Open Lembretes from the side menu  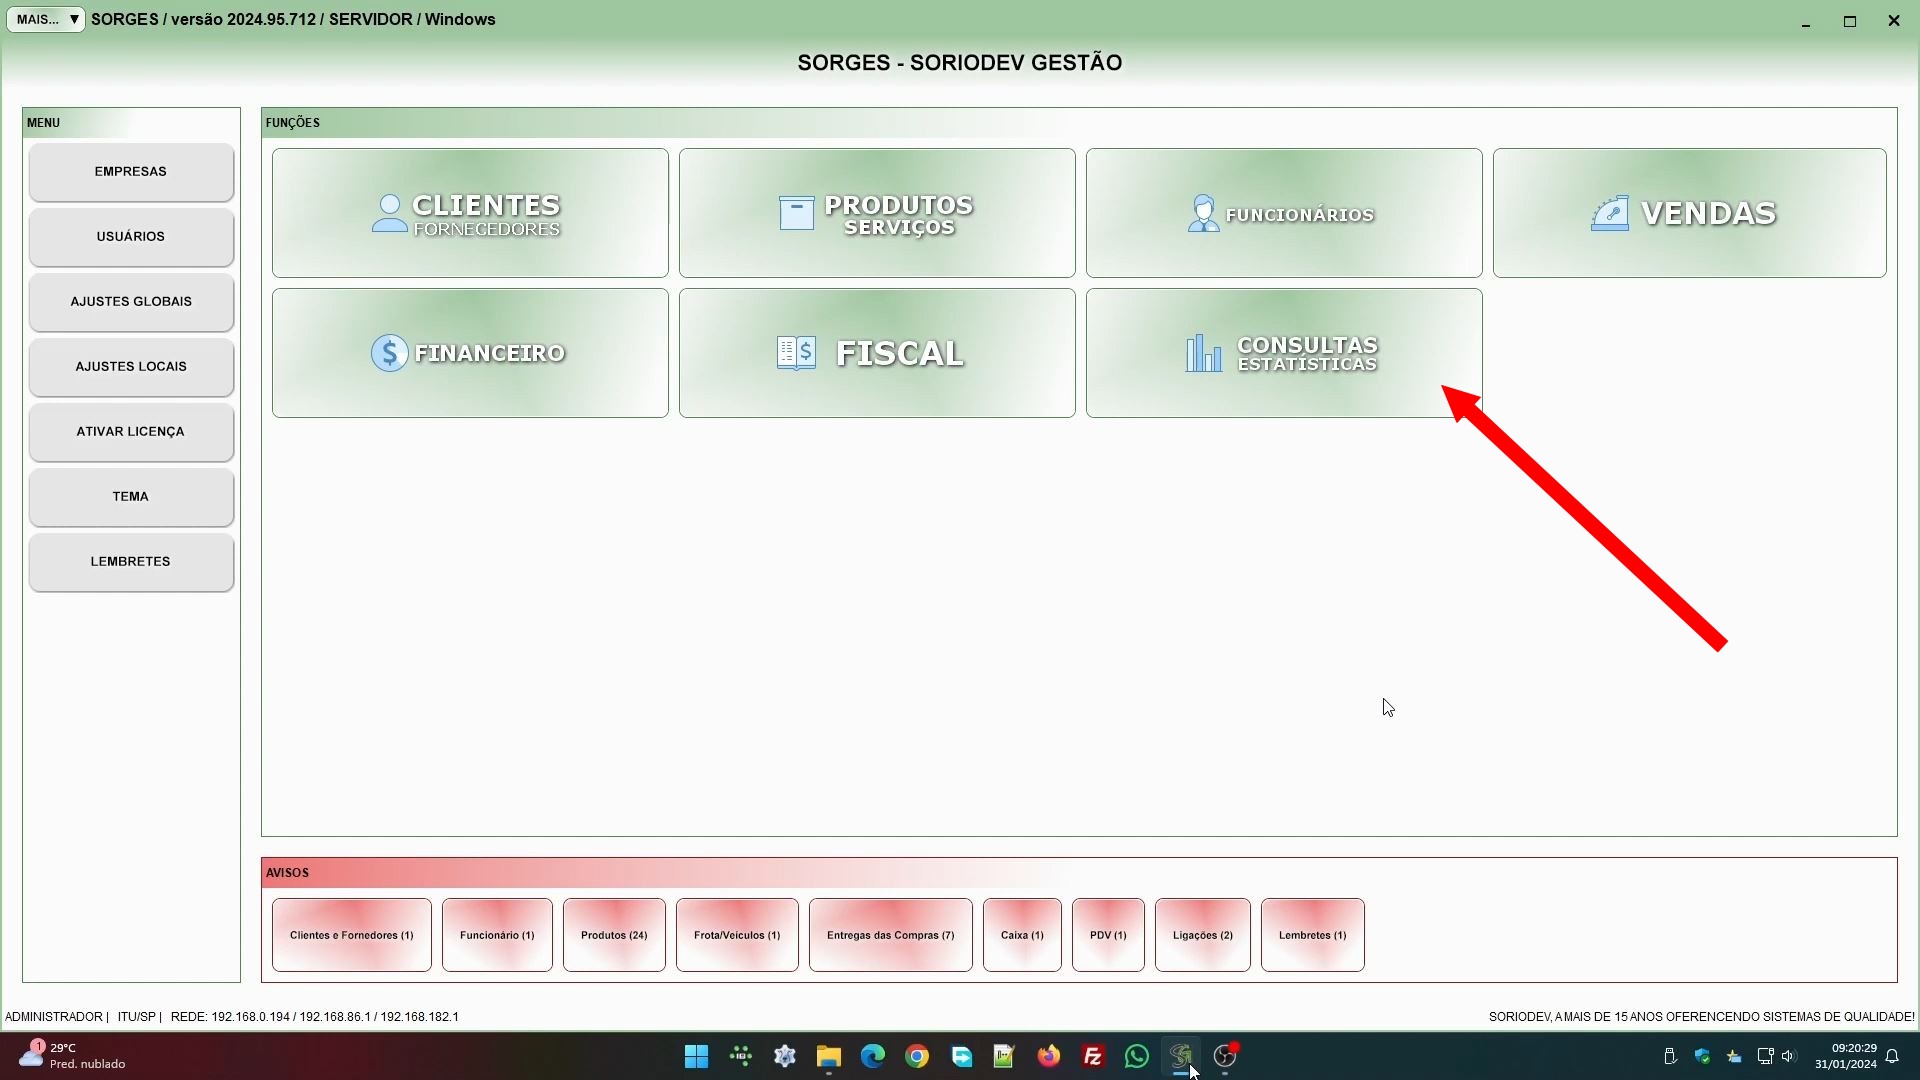click(131, 562)
